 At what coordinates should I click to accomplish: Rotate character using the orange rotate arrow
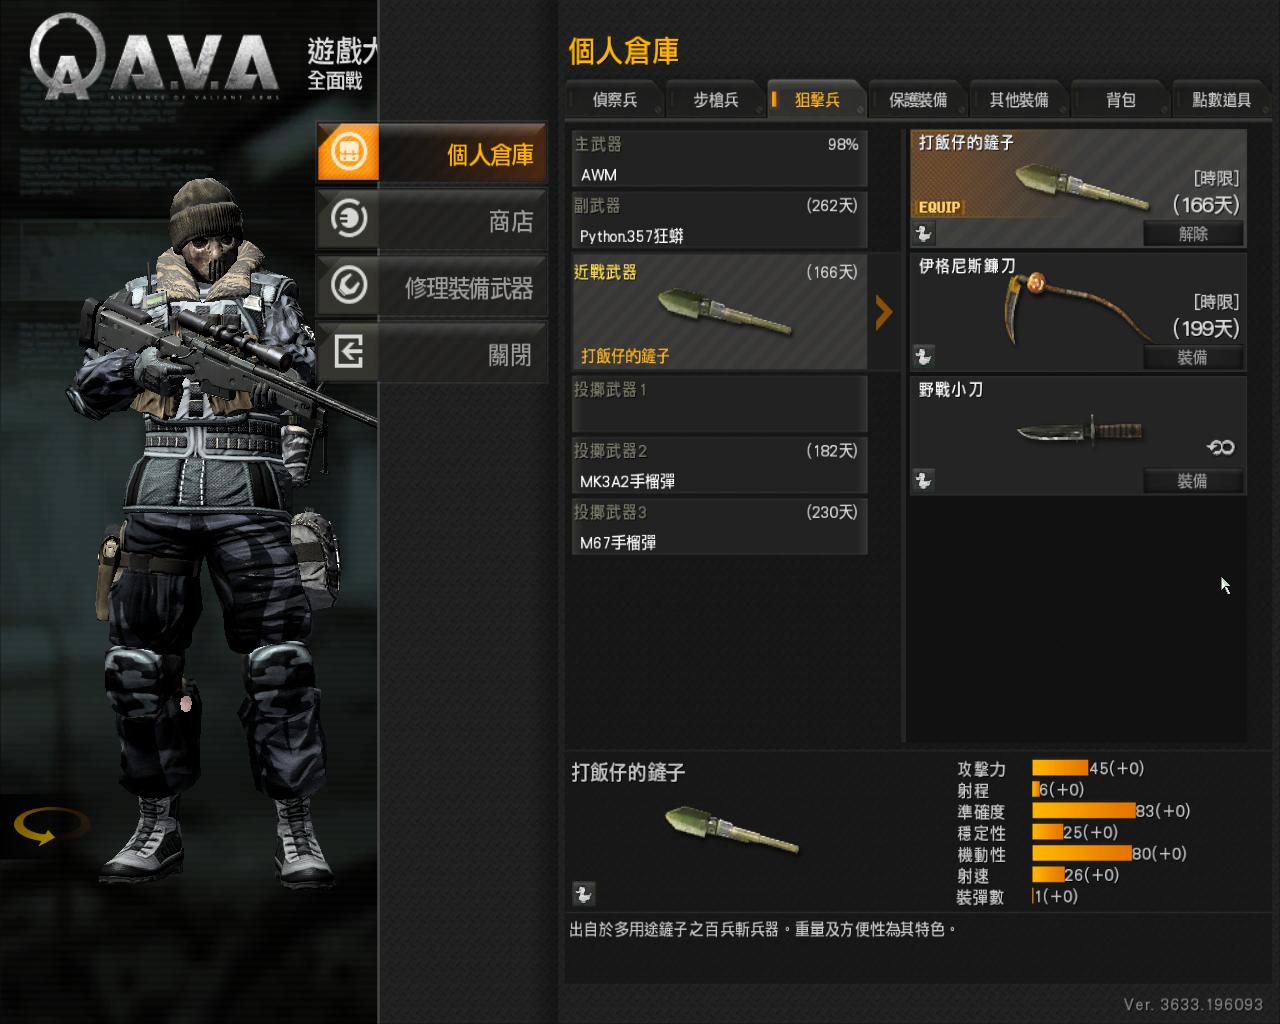coord(50,826)
